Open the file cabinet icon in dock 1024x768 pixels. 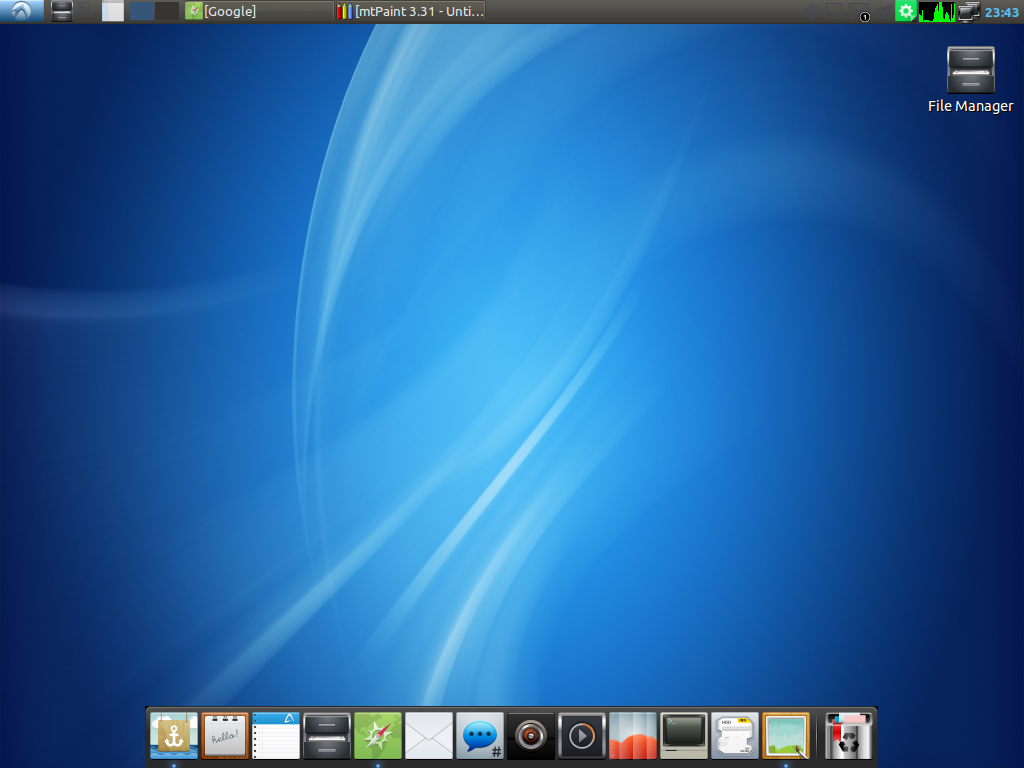pyautogui.click(x=327, y=736)
